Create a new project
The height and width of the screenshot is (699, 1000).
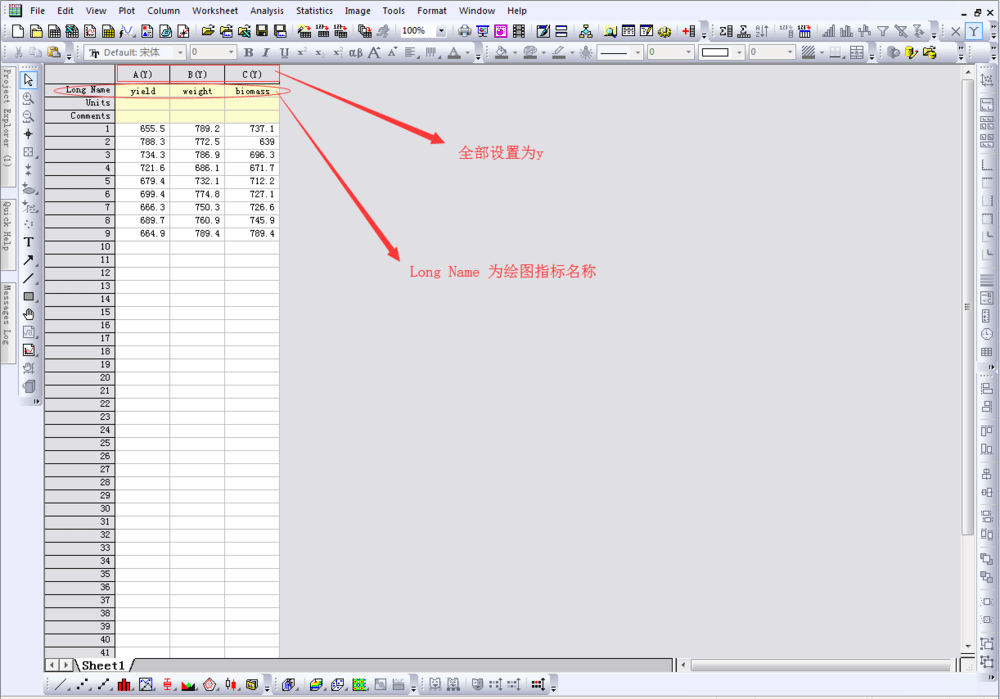coord(18,31)
